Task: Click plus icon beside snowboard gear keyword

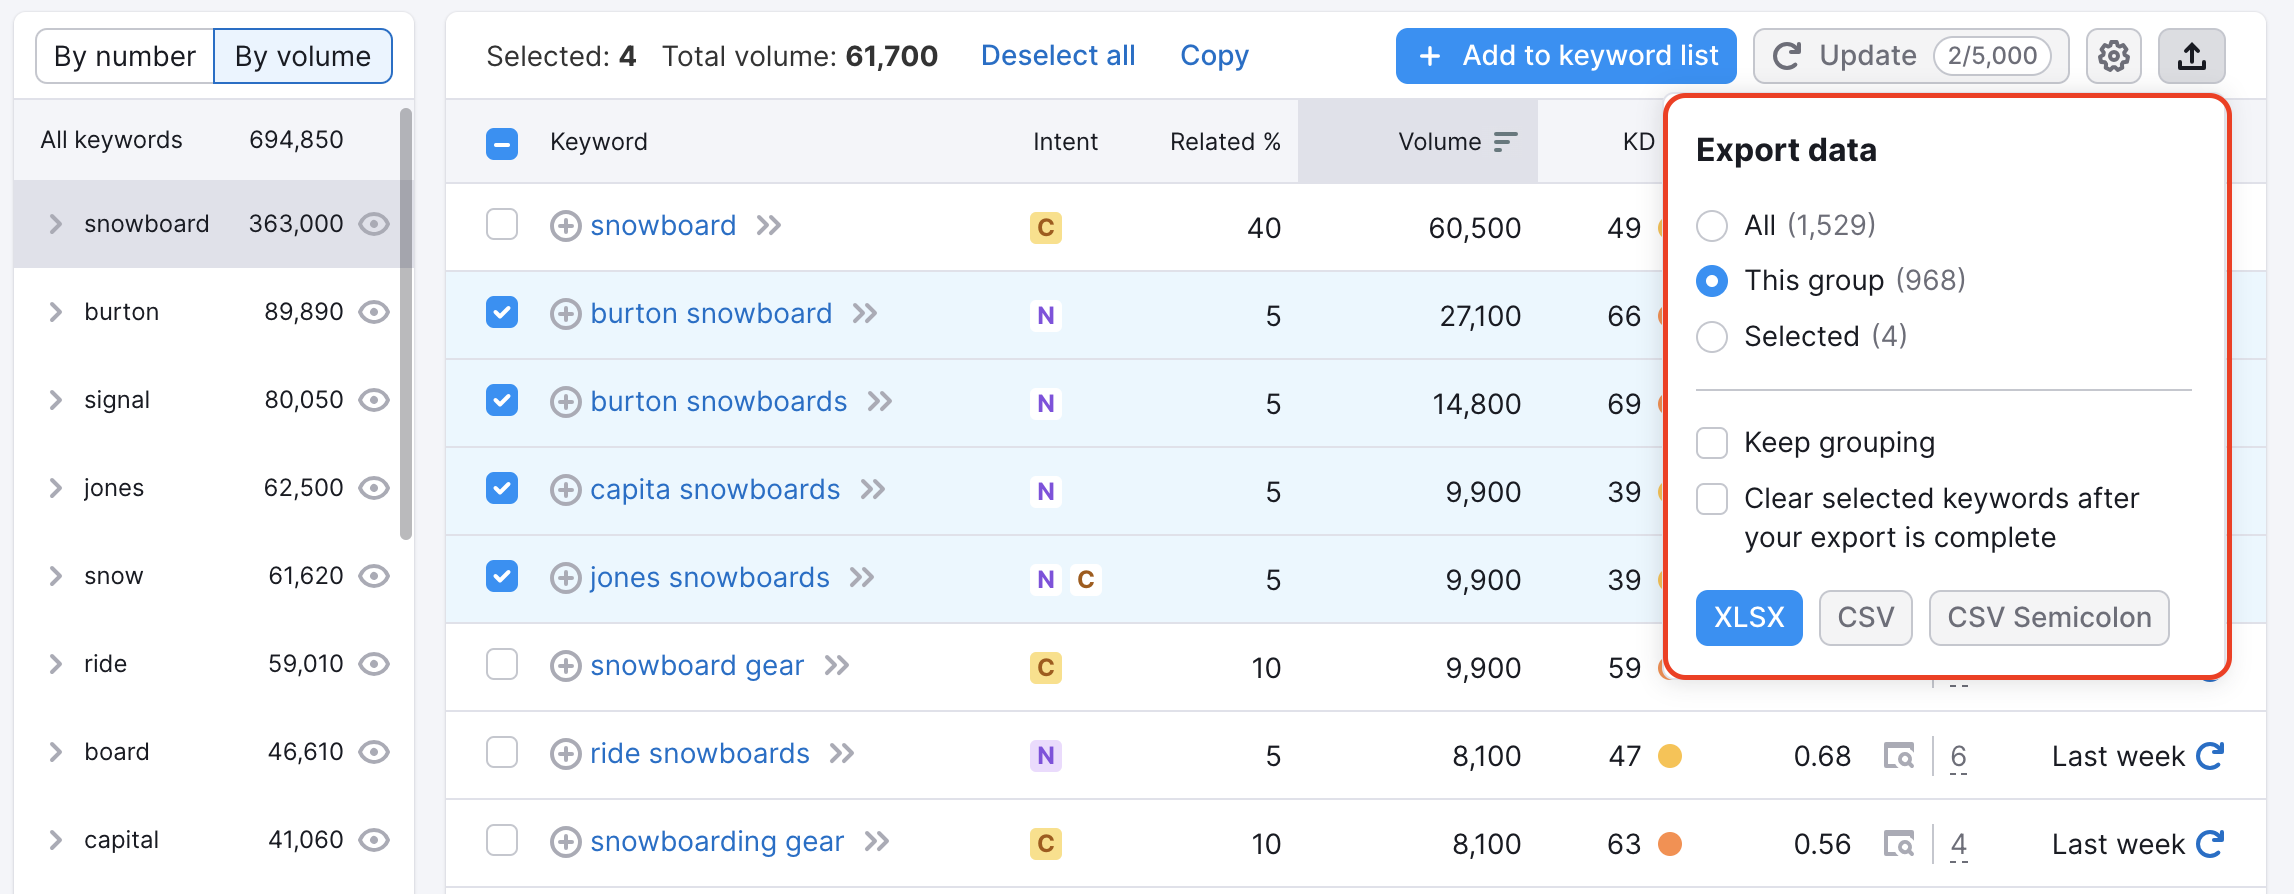Action: pos(566,666)
